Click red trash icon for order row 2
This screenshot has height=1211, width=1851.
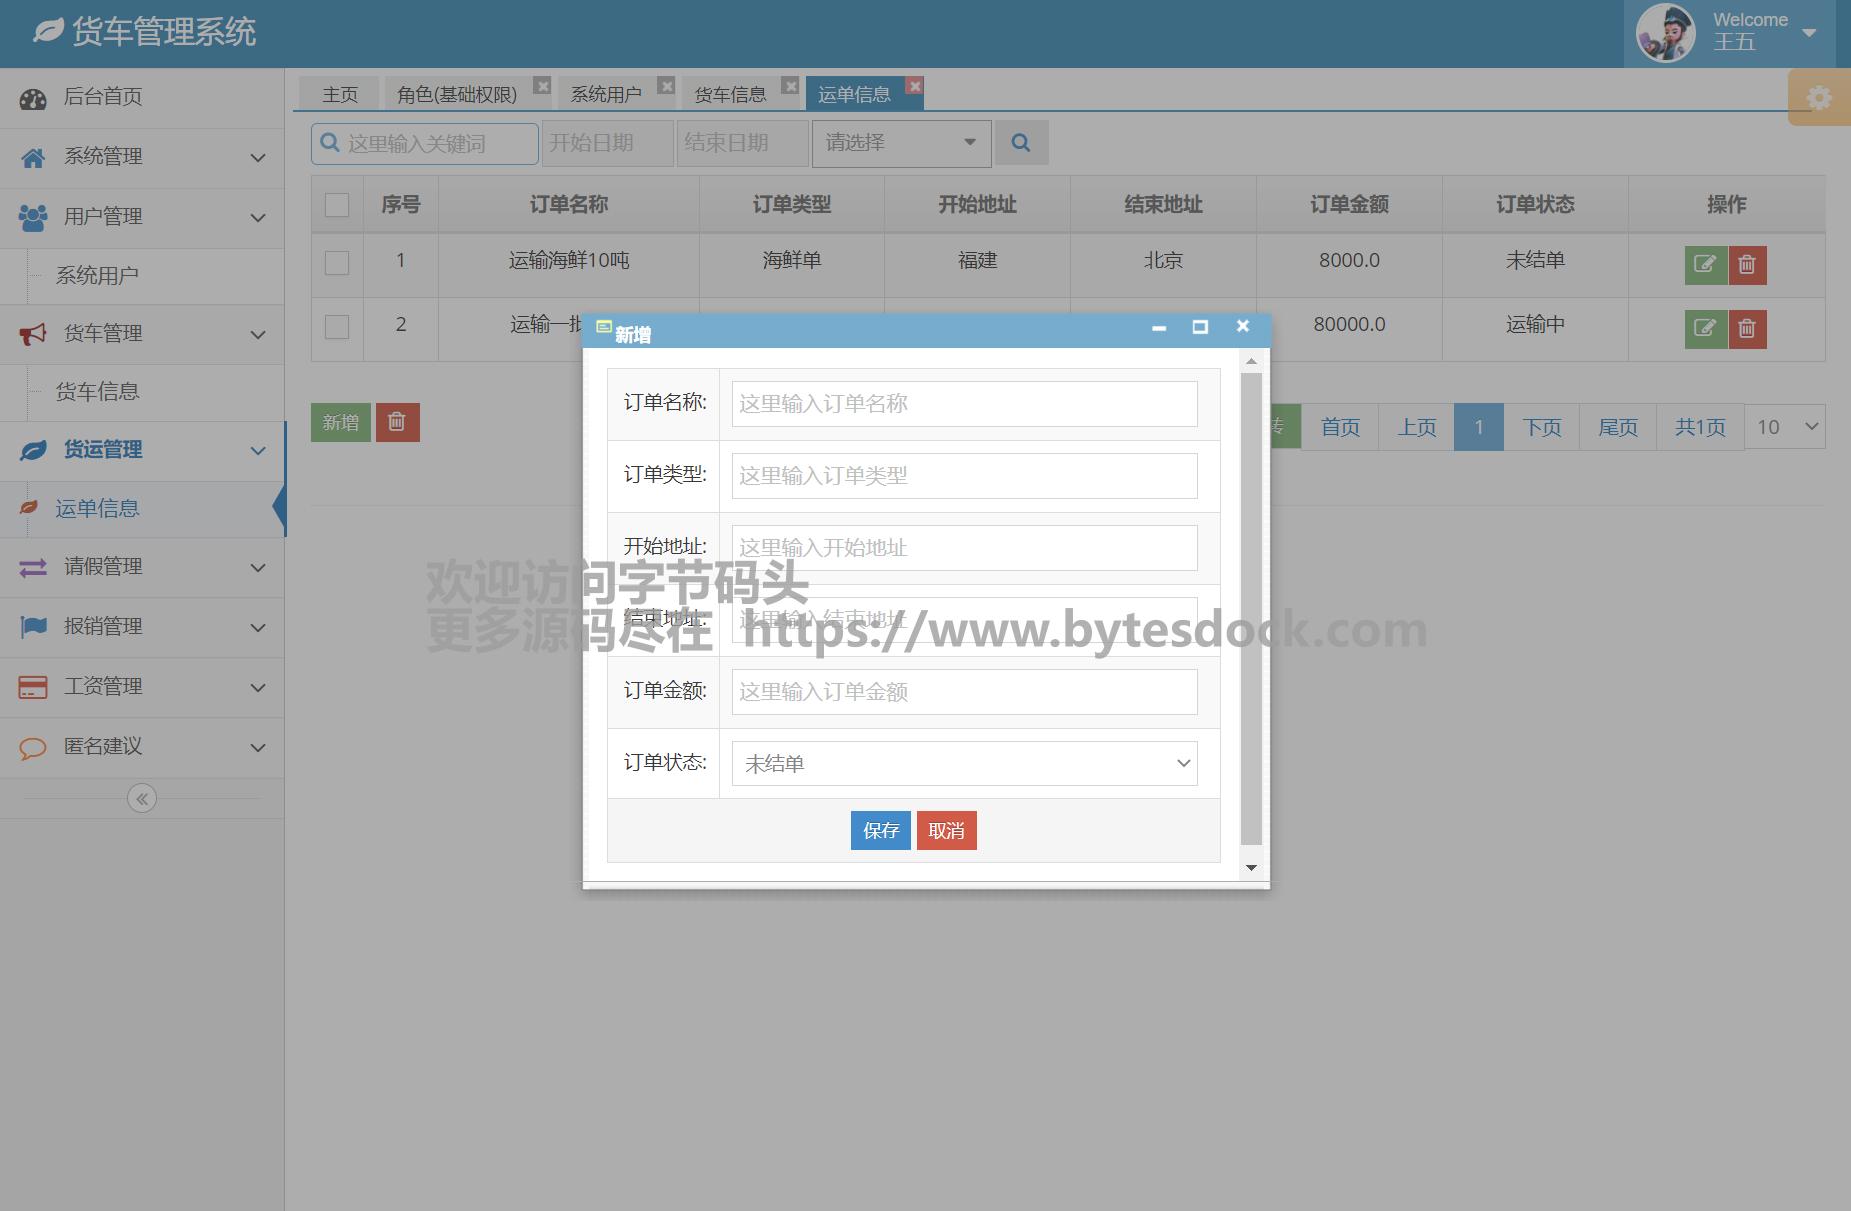click(x=1747, y=329)
